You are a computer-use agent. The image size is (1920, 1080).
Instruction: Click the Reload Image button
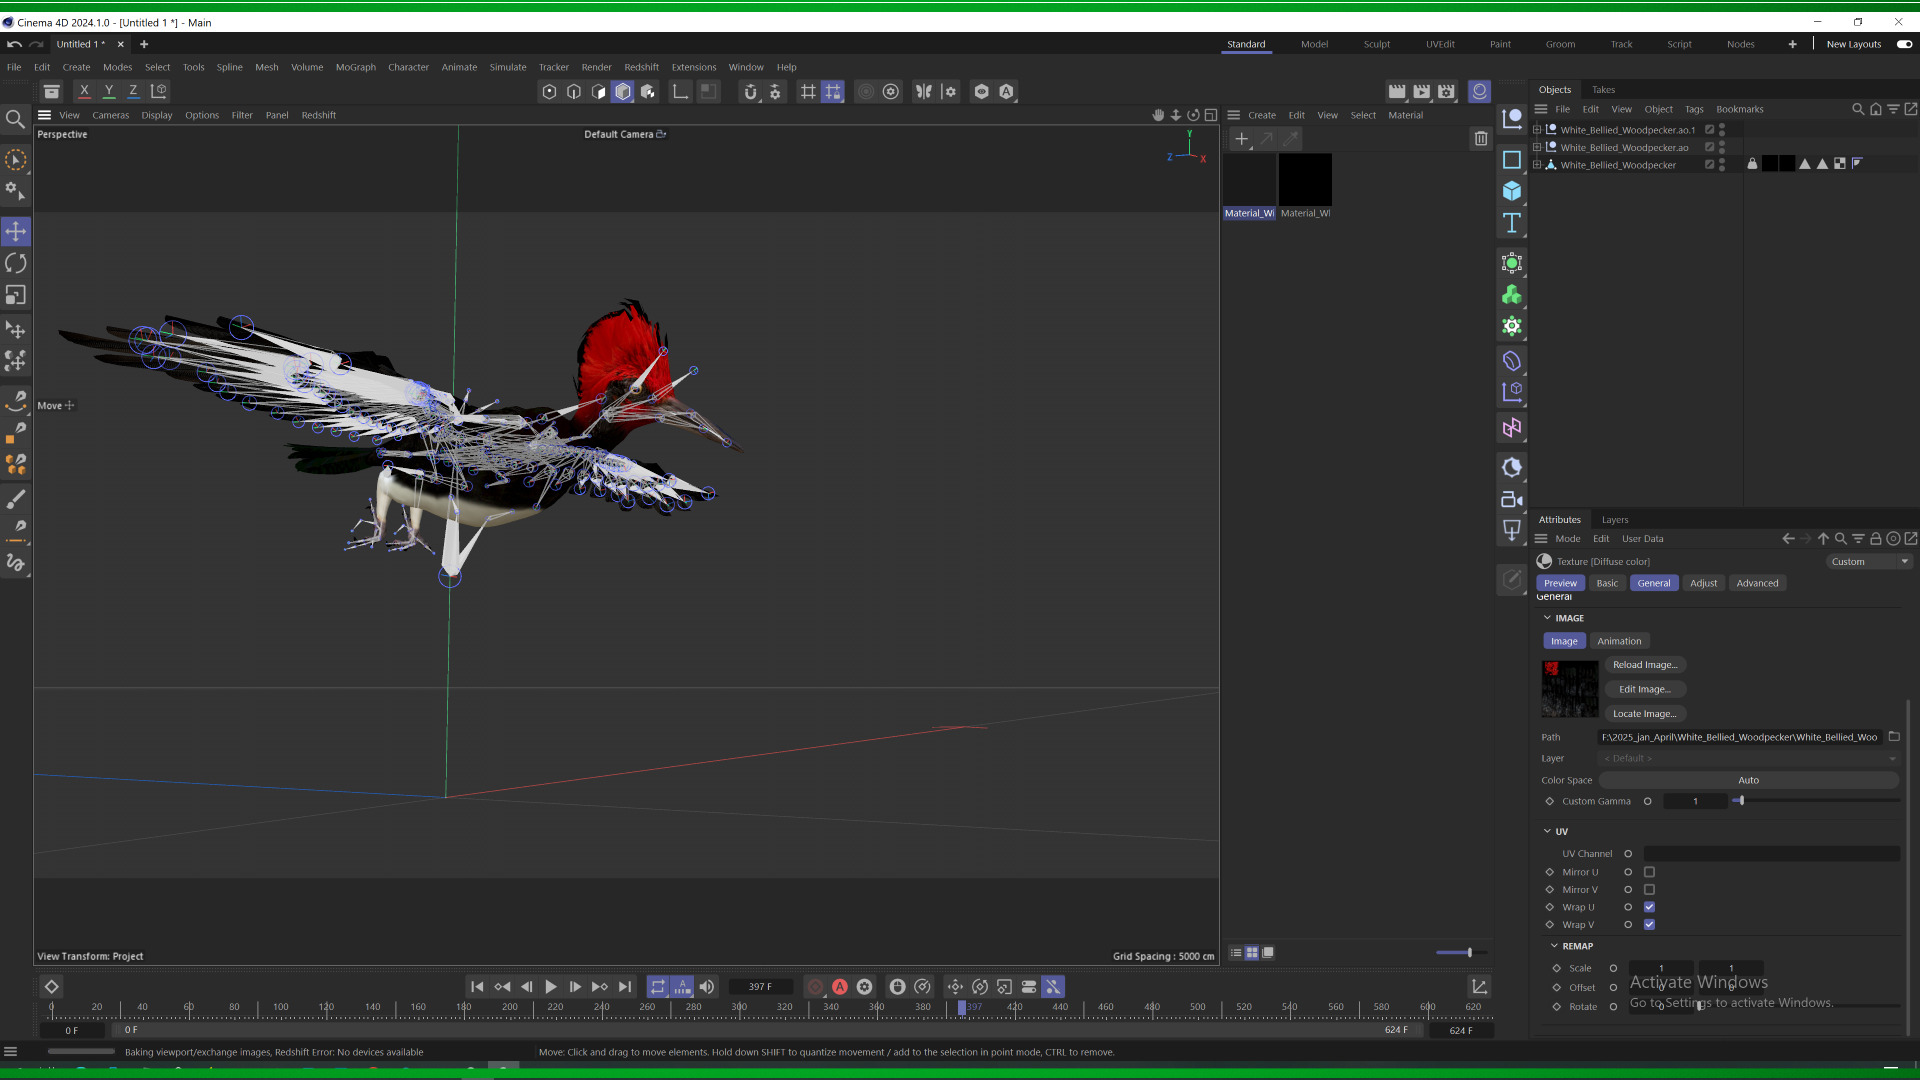1645,665
